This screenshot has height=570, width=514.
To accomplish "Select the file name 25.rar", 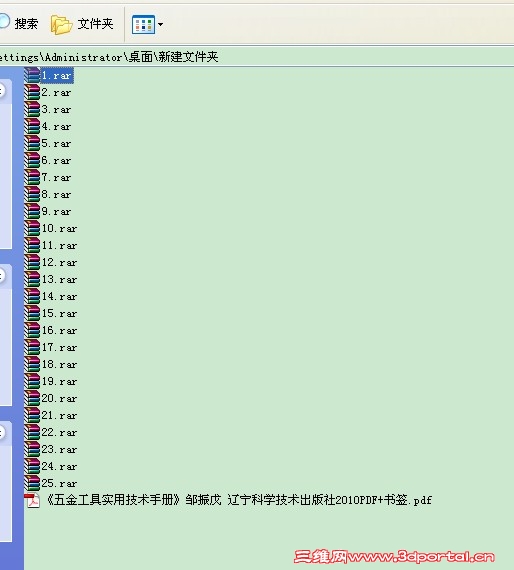I will pos(59,483).
